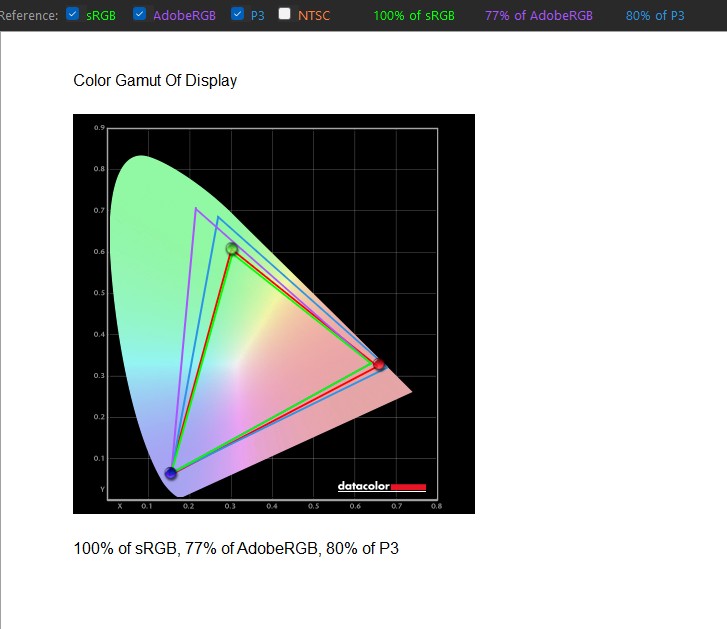Viewport: 727px width, 629px height.
Task: Click the green primary marker on chart
Action: pyautogui.click(x=232, y=248)
